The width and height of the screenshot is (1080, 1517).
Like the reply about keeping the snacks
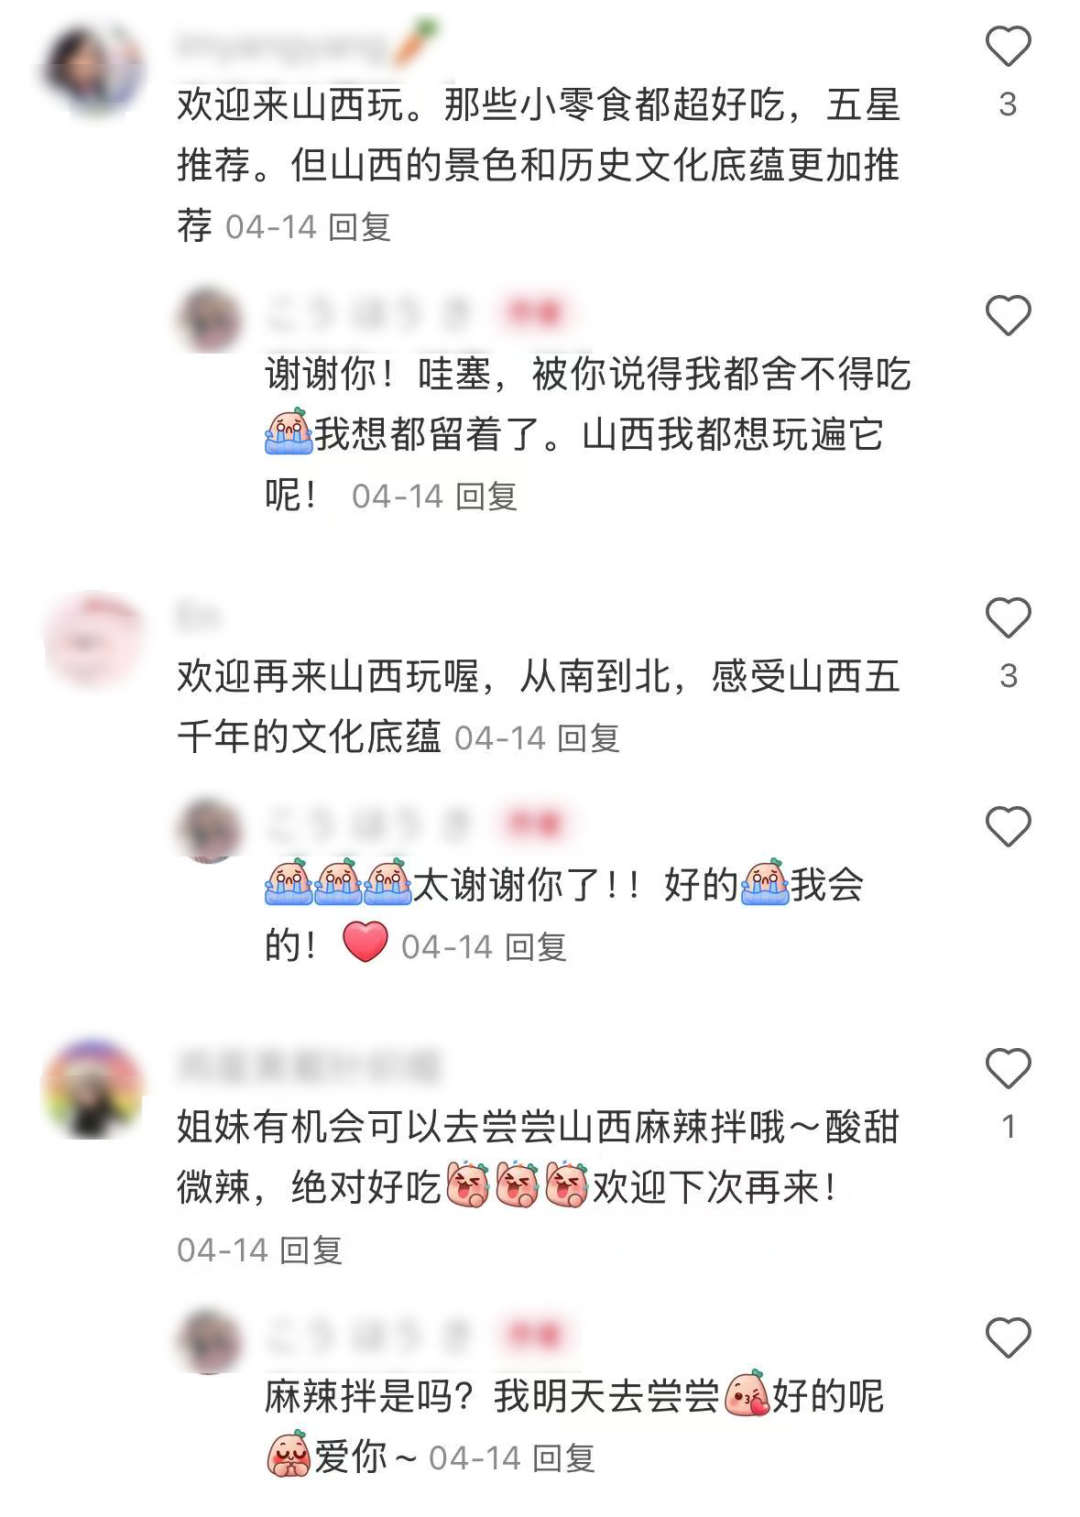pyautogui.click(x=1008, y=316)
